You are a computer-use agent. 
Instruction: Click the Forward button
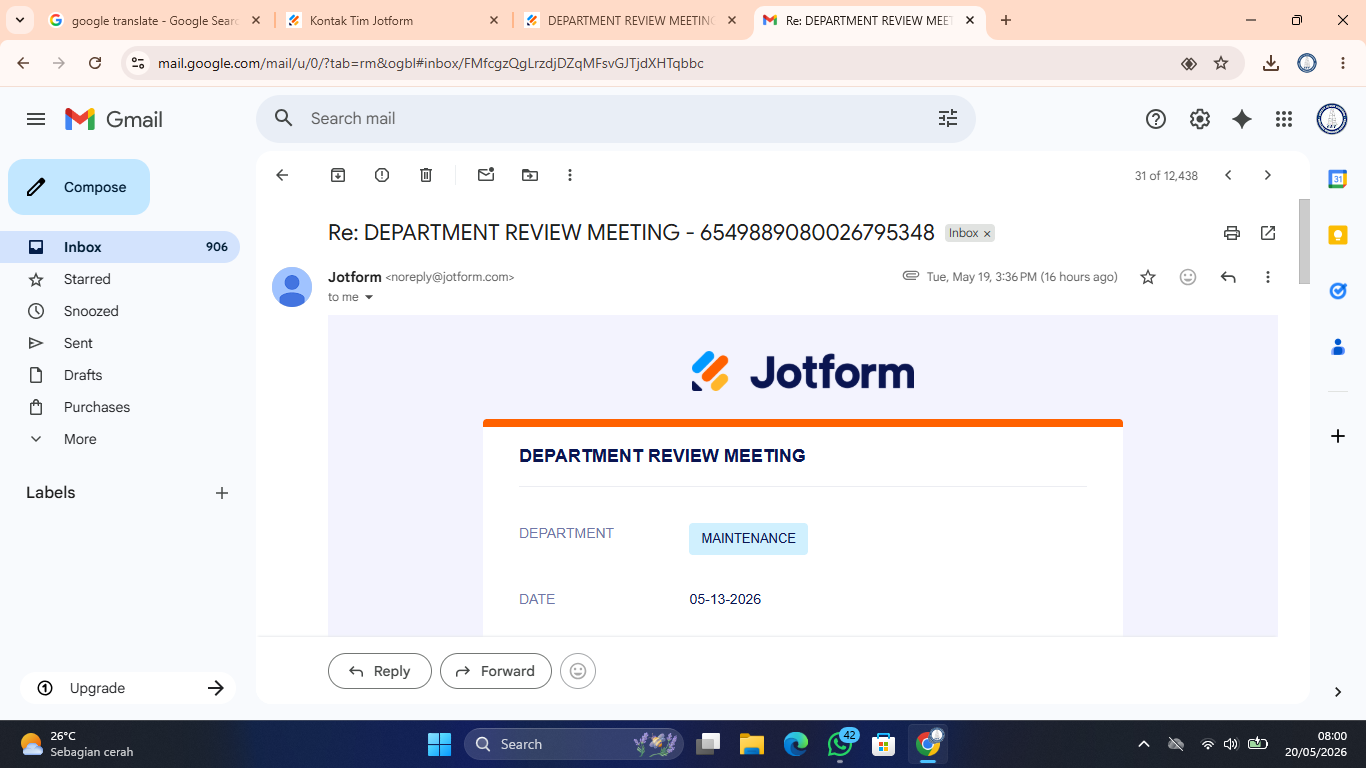[x=496, y=671]
